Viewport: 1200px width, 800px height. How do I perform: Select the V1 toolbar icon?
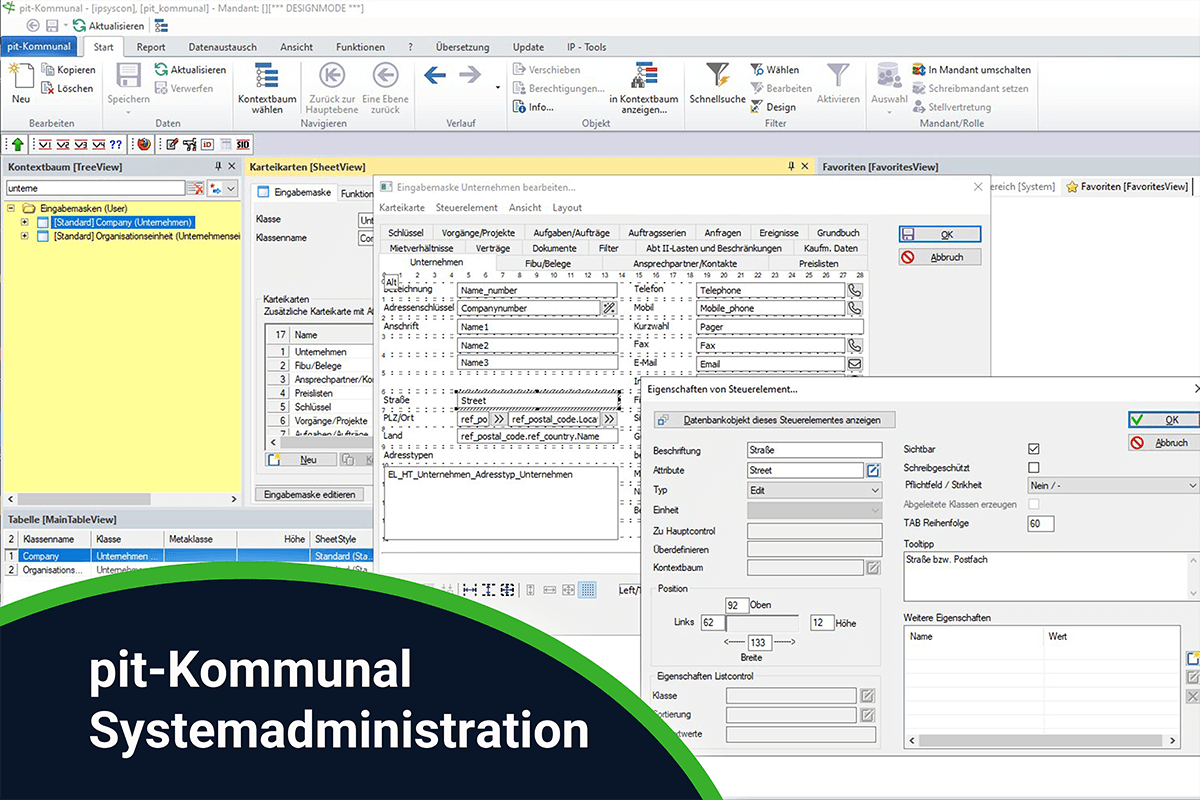(47, 144)
